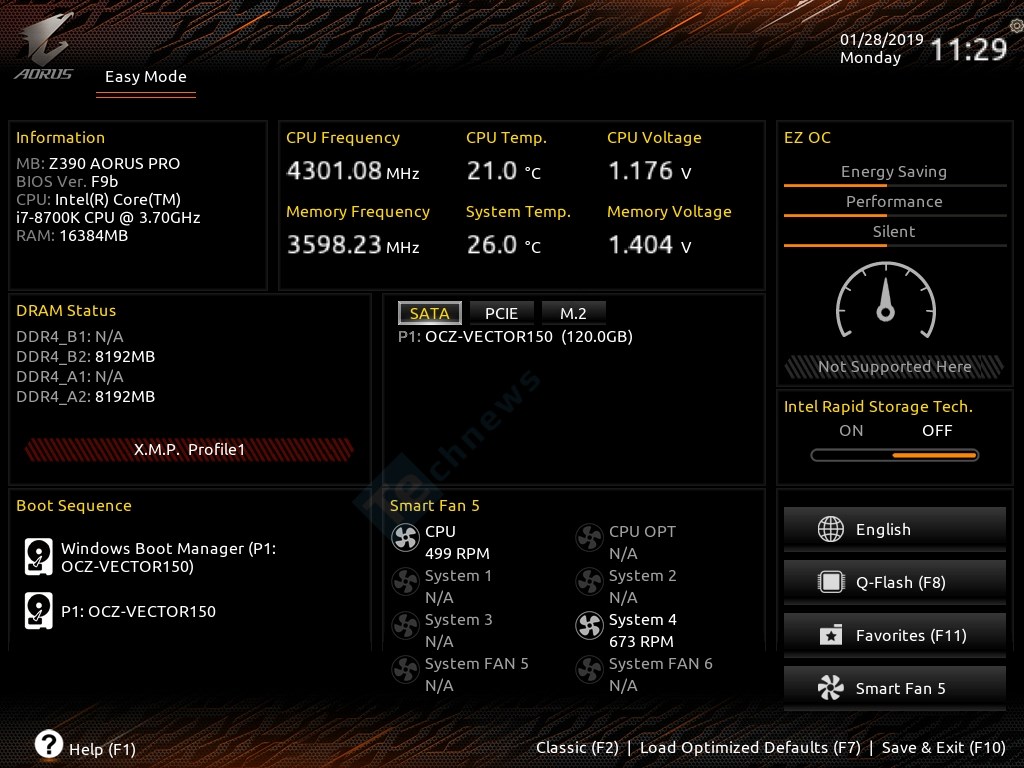Select the System FAN 5 icon
Viewport: 1024px width, 768px height.
pos(405,669)
